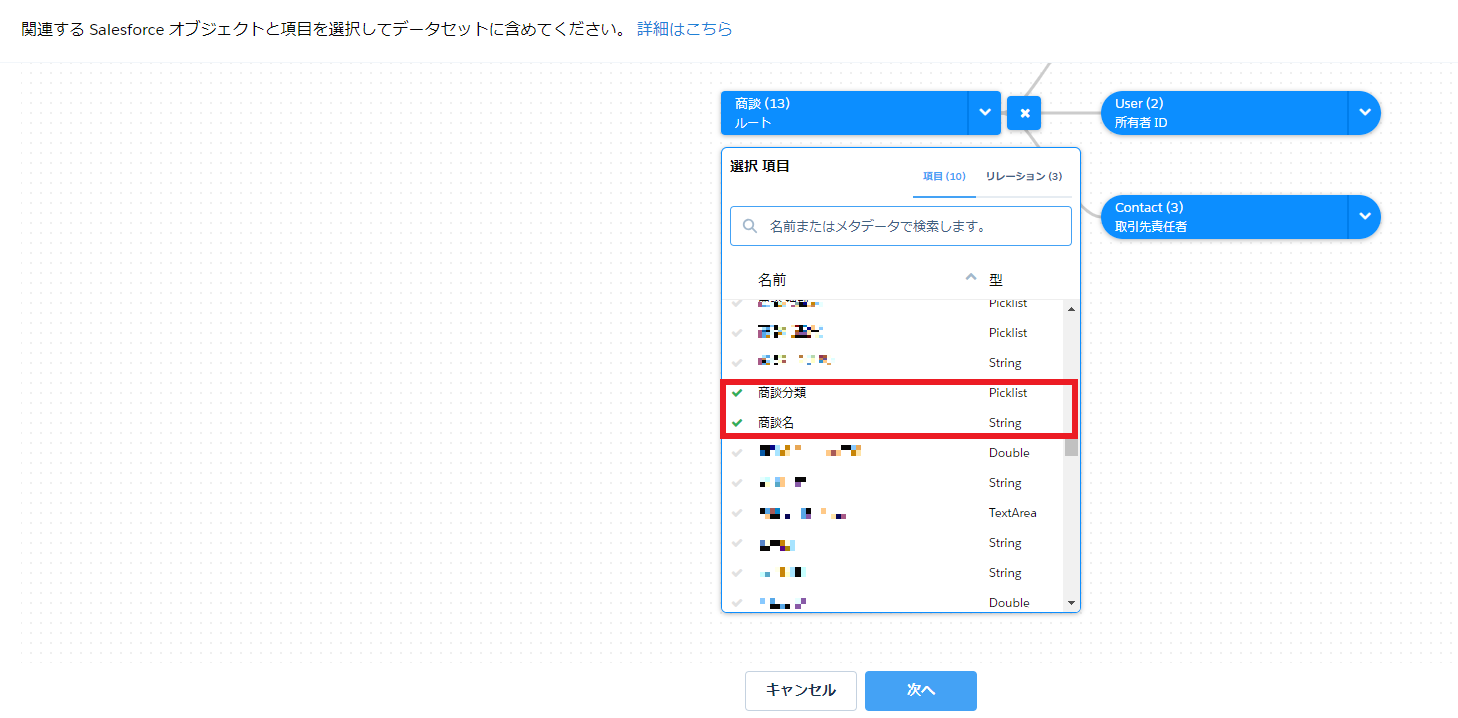Screen dimensions: 1458x718
Task: Click the sort arrow next to 名前 header
Action: tap(969, 277)
